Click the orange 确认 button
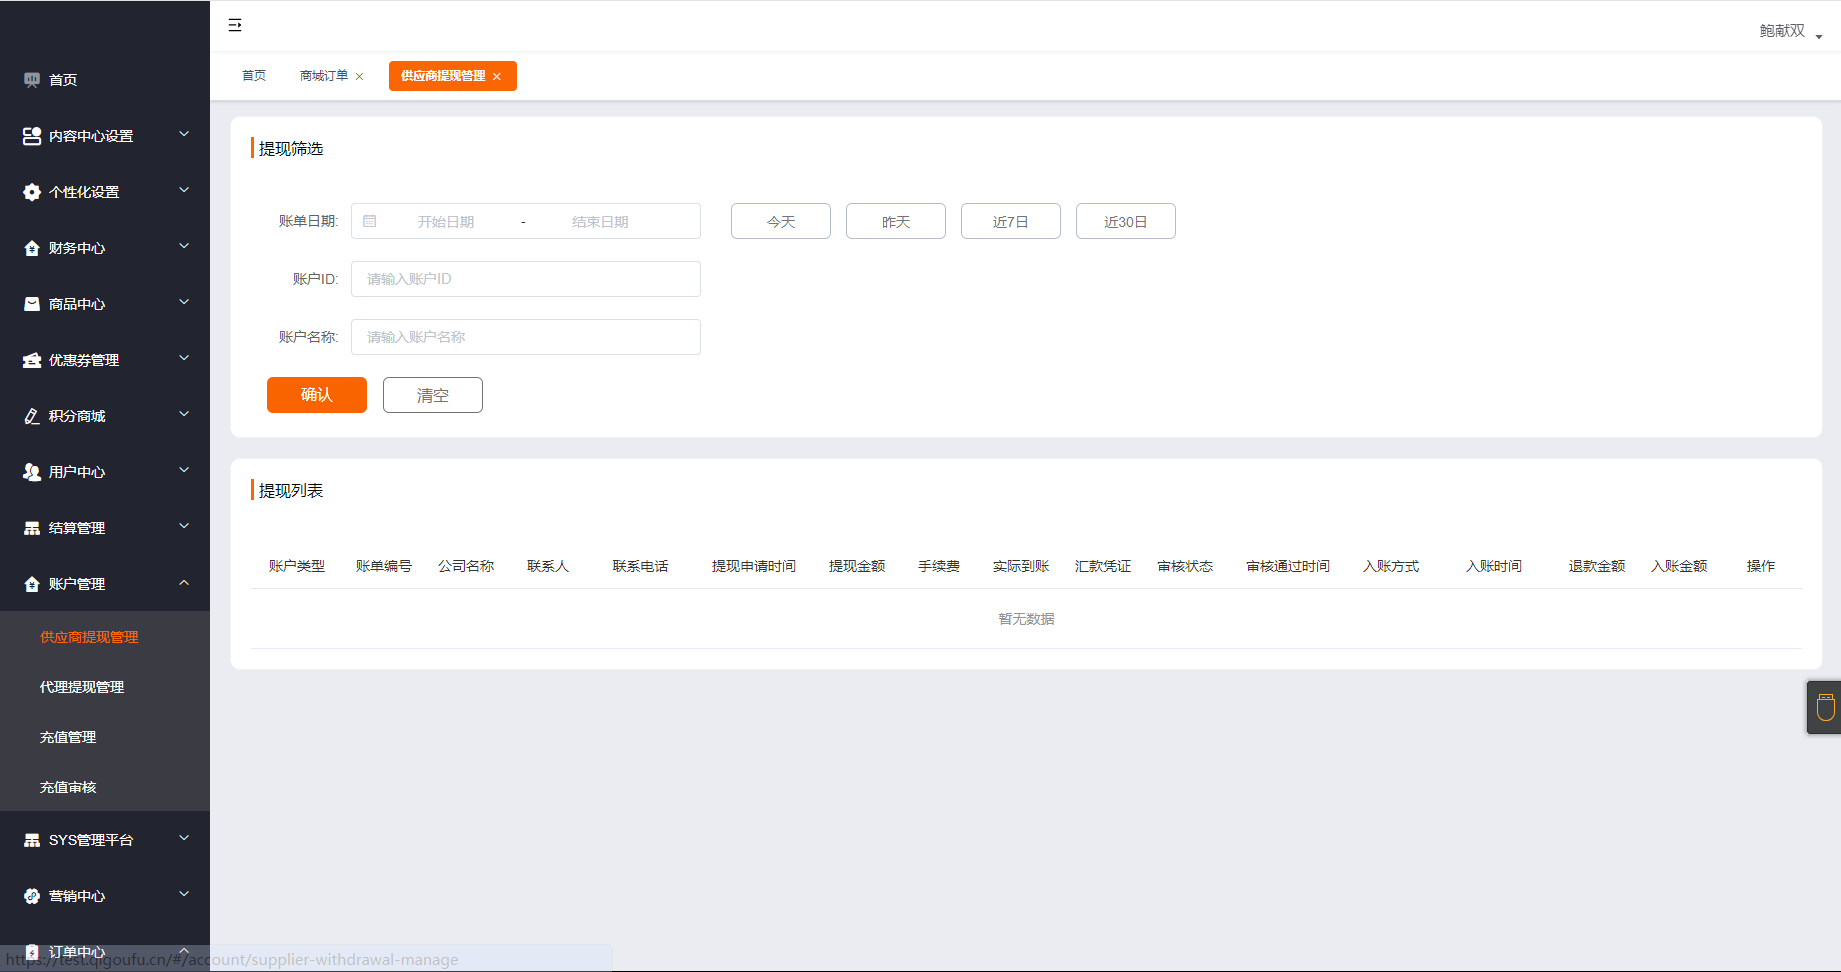 pyautogui.click(x=317, y=395)
